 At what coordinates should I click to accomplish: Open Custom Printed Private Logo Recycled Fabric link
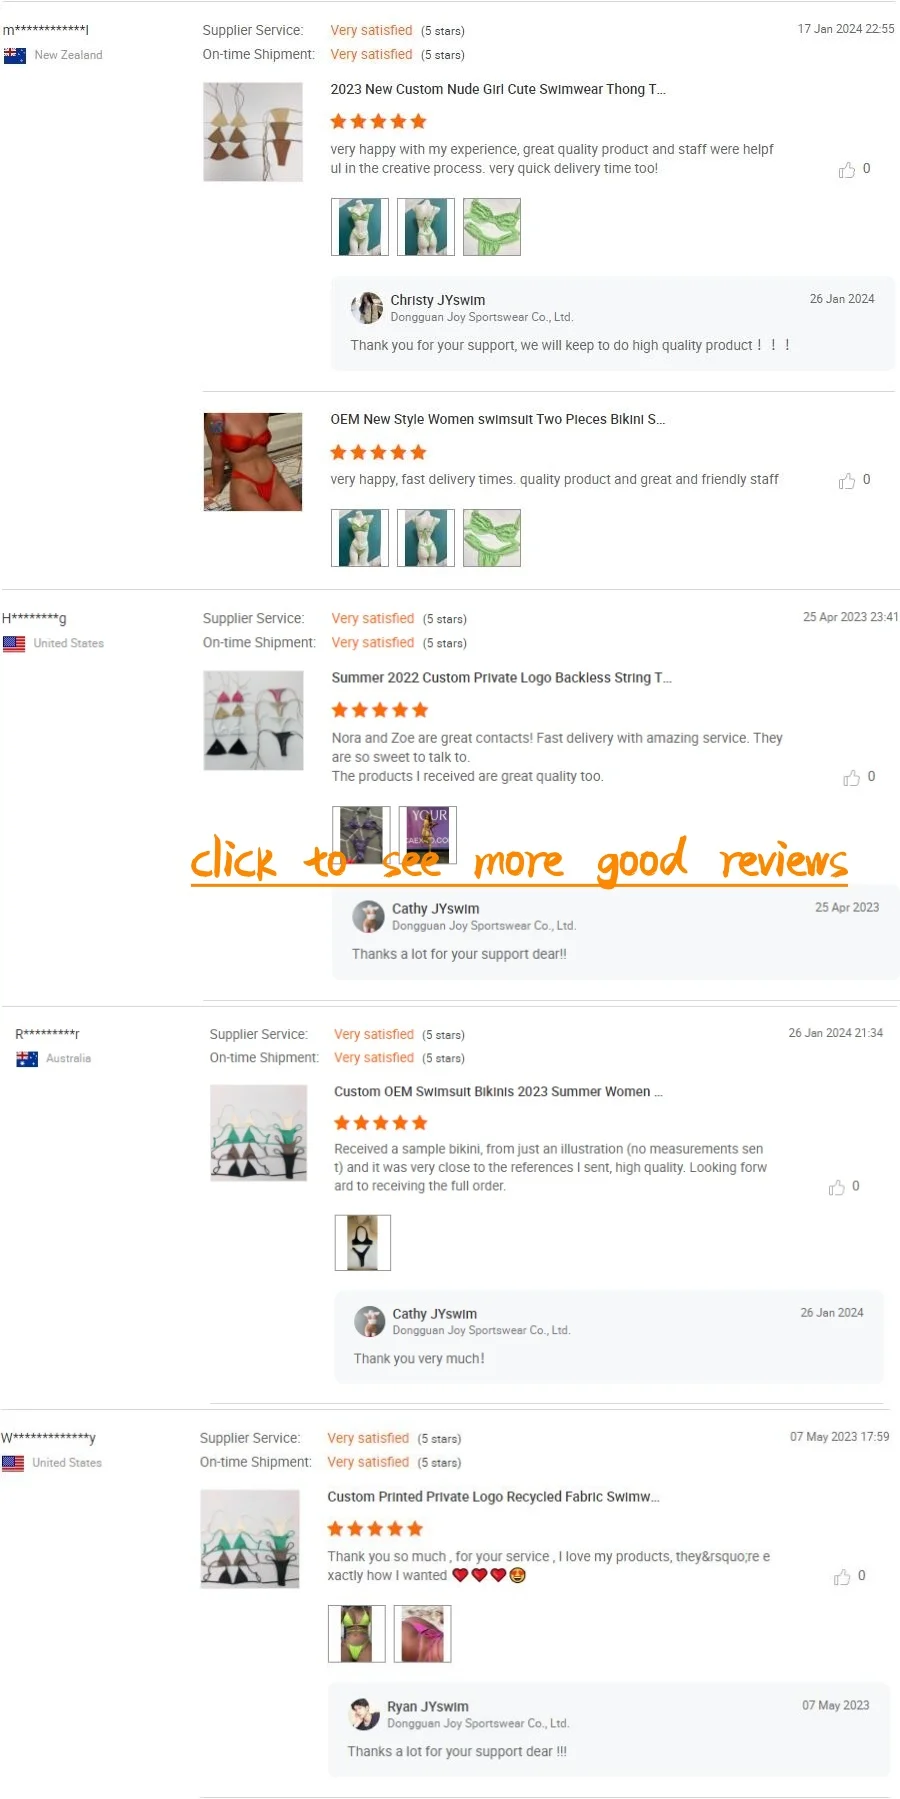tap(494, 1496)
